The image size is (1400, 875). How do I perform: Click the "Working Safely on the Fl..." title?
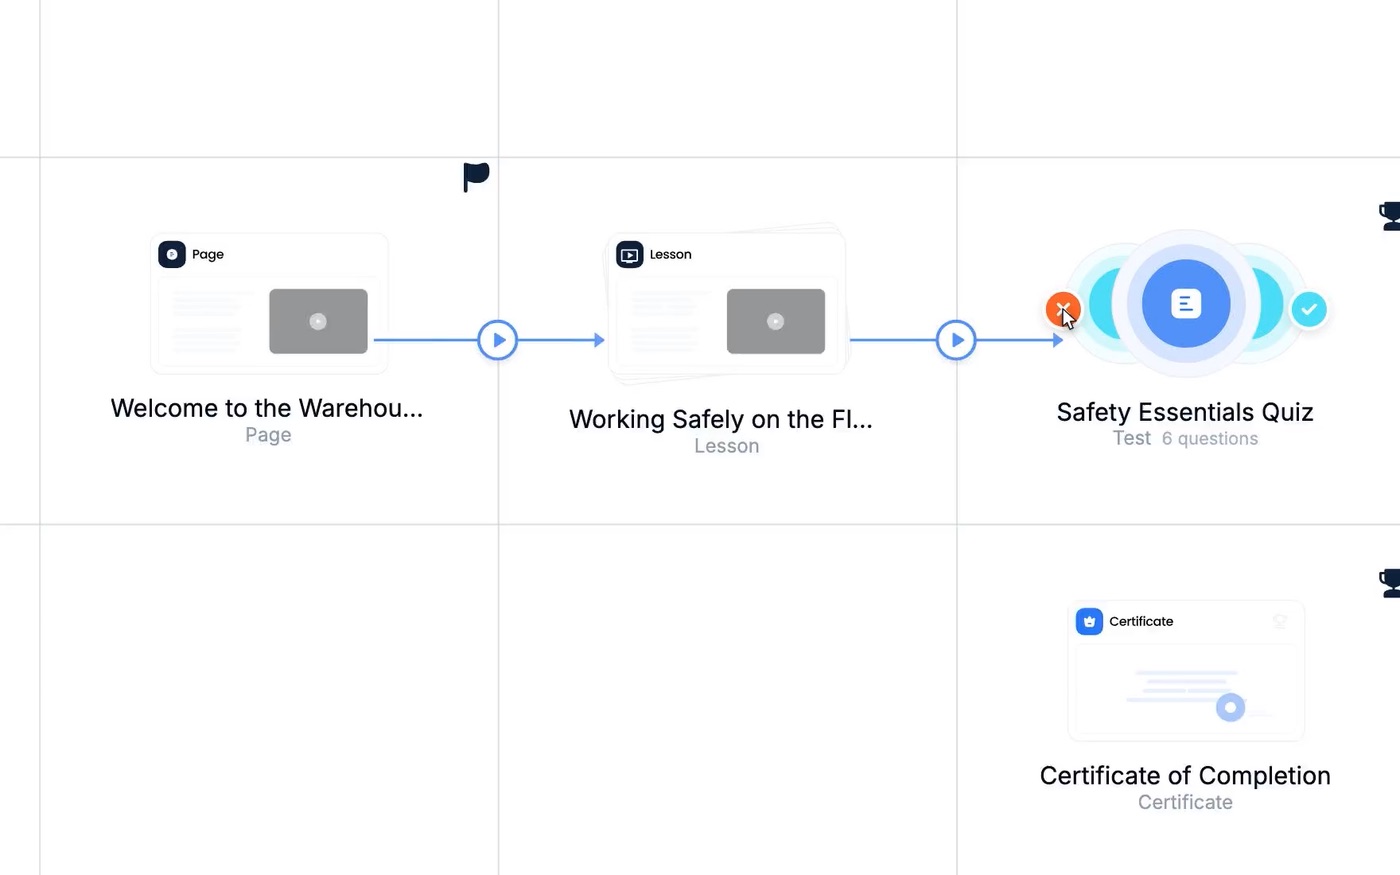pyautogui.click(x=721, y=419)
